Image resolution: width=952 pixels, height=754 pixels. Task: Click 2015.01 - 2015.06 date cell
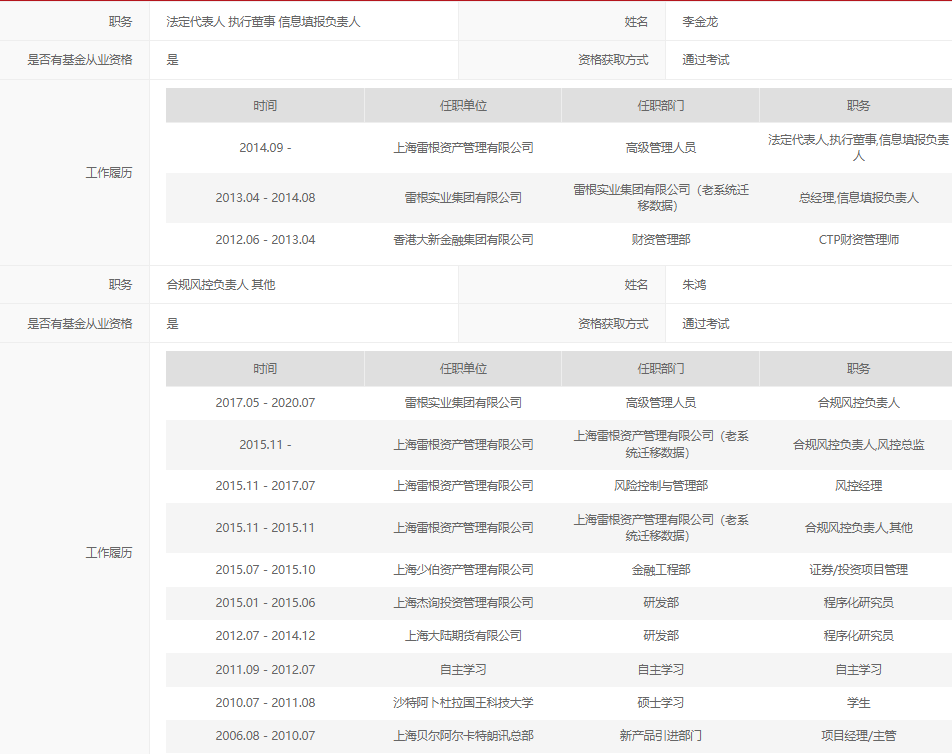click(265, 603)
